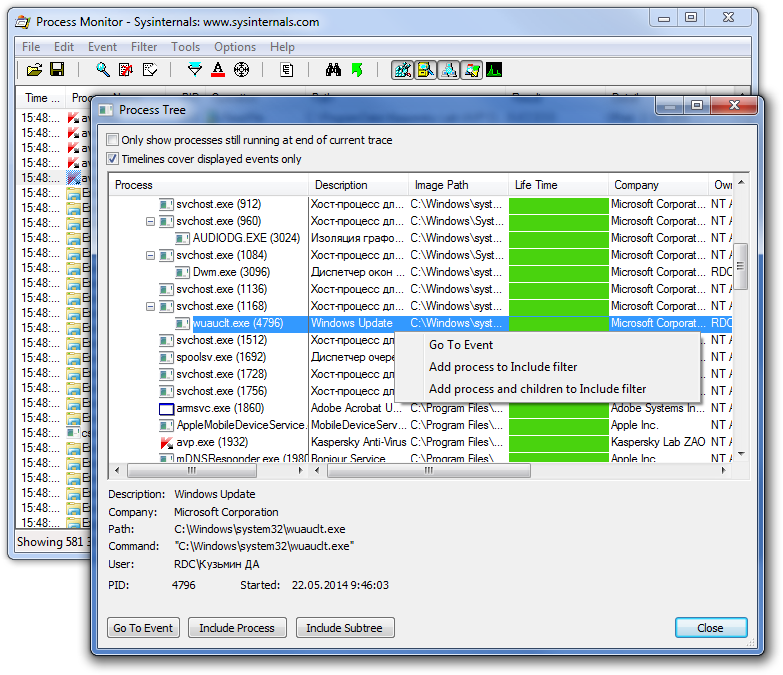This screenshot has width=783, height=675.
Task: Click the Include Process button
Action: [237, 628]
